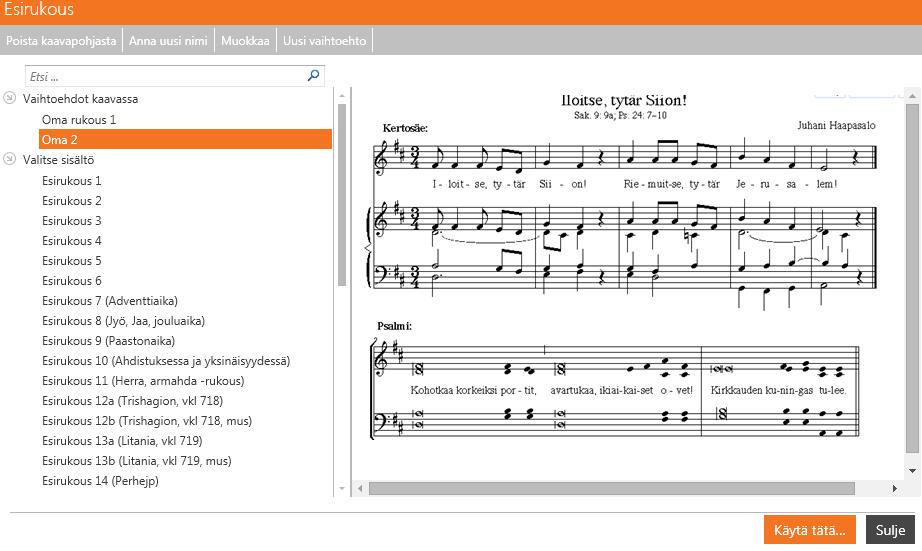Pick Esirukous 5 in content list
This screenshot has height=551, width=922.
71,261
